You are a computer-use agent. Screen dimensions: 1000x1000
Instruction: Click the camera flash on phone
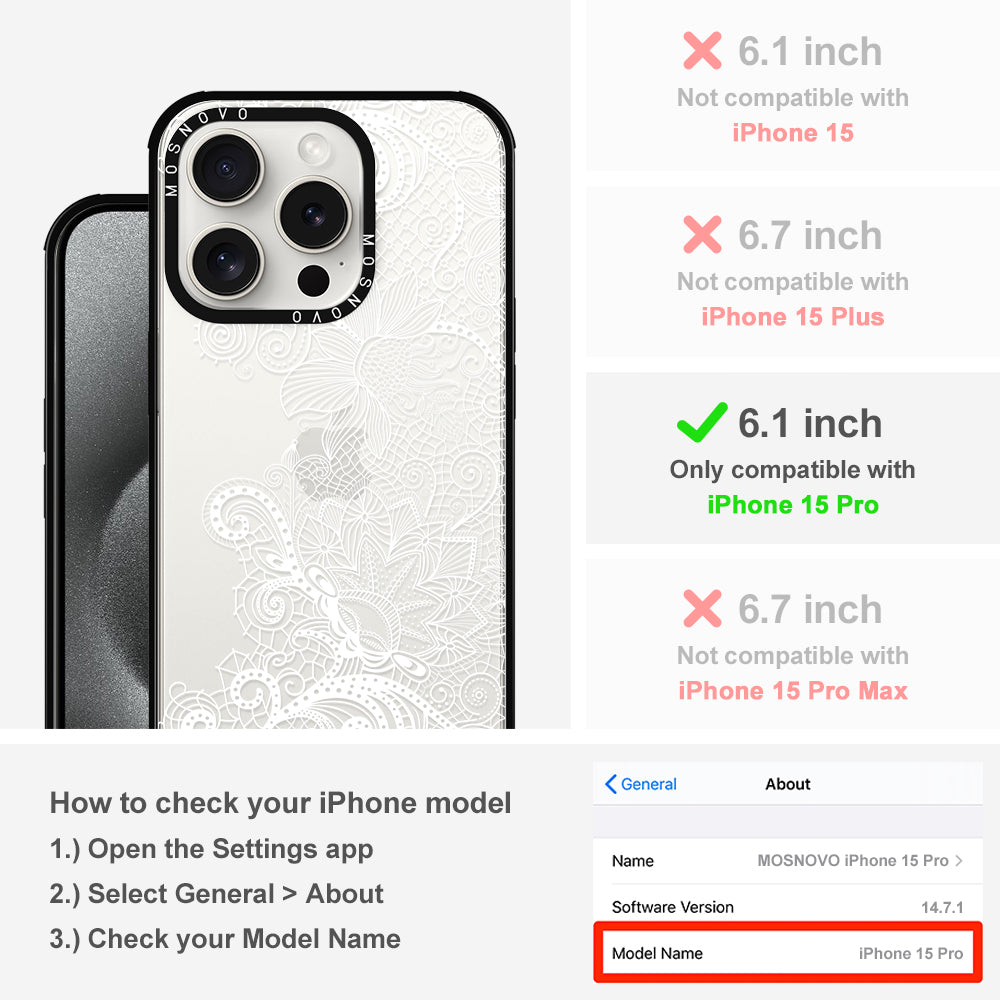pos(314,150)
